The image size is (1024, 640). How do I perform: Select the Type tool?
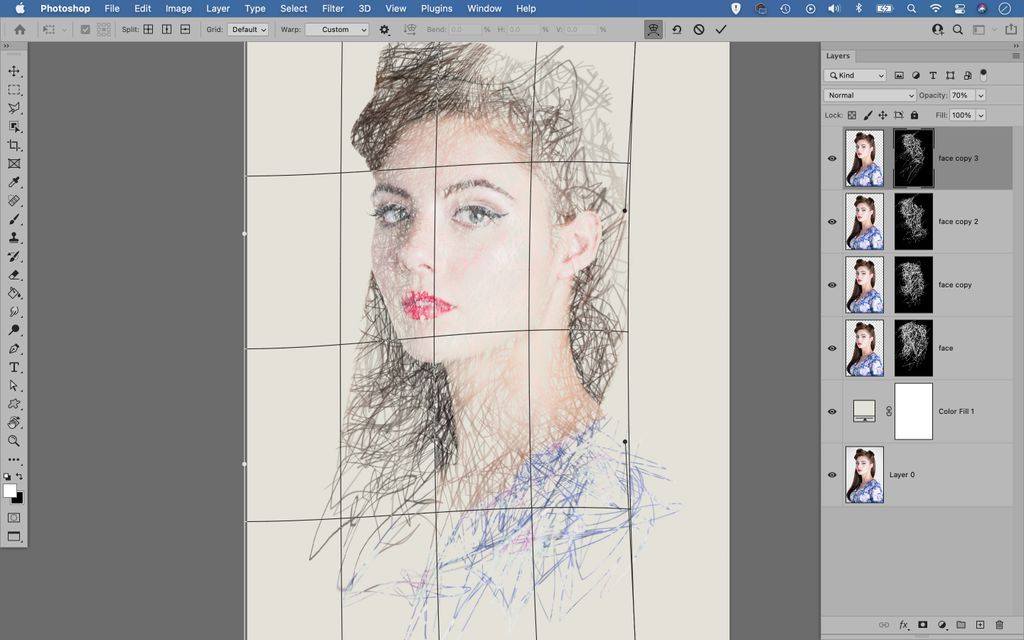tap(14, 367)
